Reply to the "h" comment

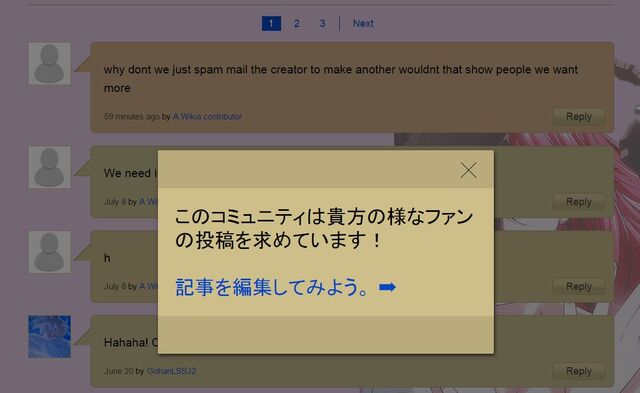point(578,286)
